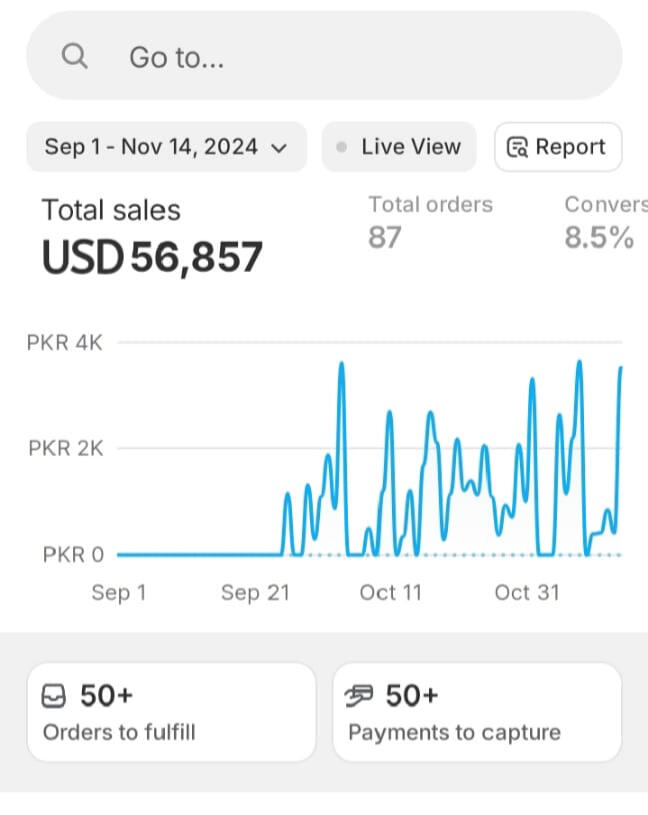Open the Payments to capture card
The width and height of the screenshot is (648, 815).
[x=477, y=712]
